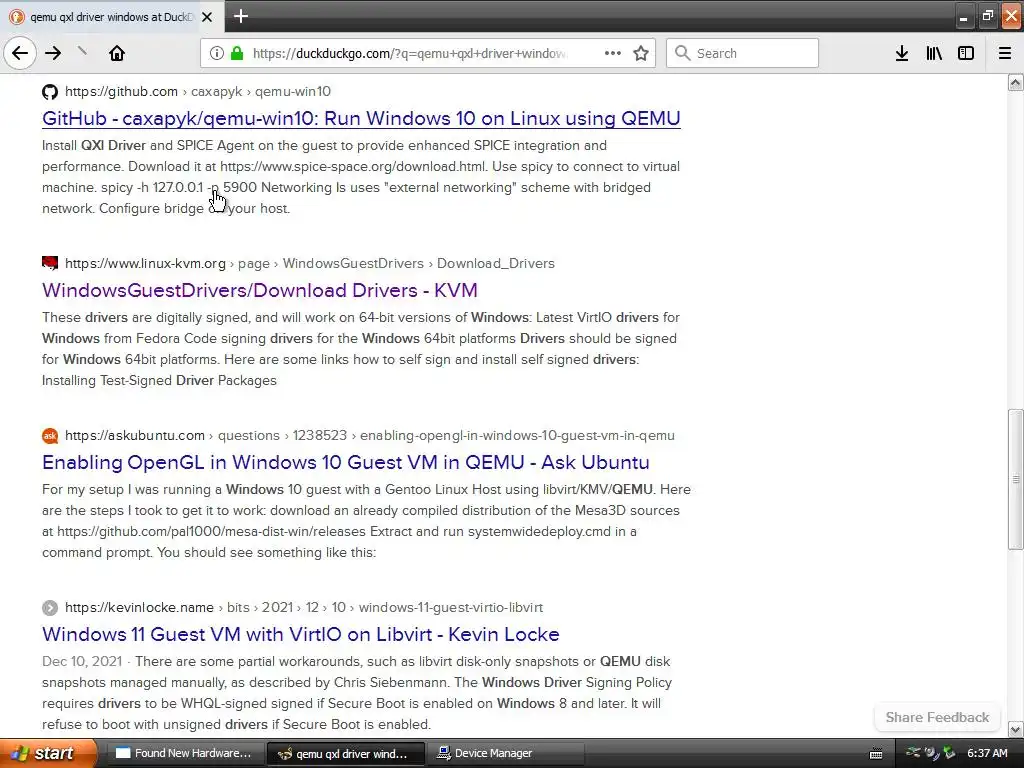
Task: Close the qemu qxl driver tab
Action: click(x=207, y=17)
